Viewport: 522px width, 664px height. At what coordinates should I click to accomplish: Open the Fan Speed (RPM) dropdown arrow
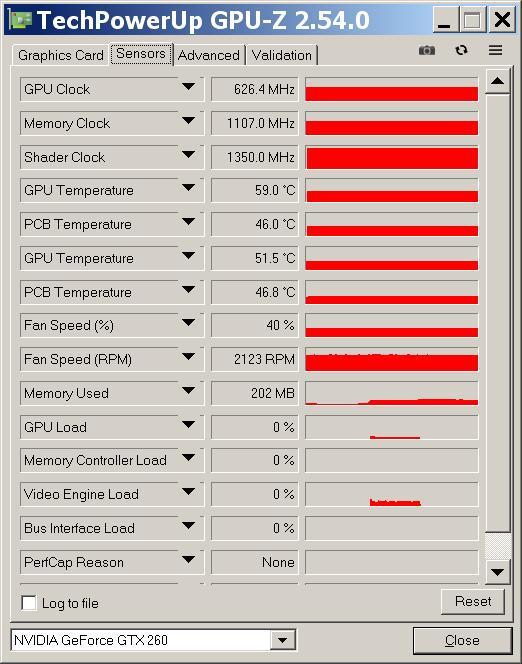pos(188,357)
